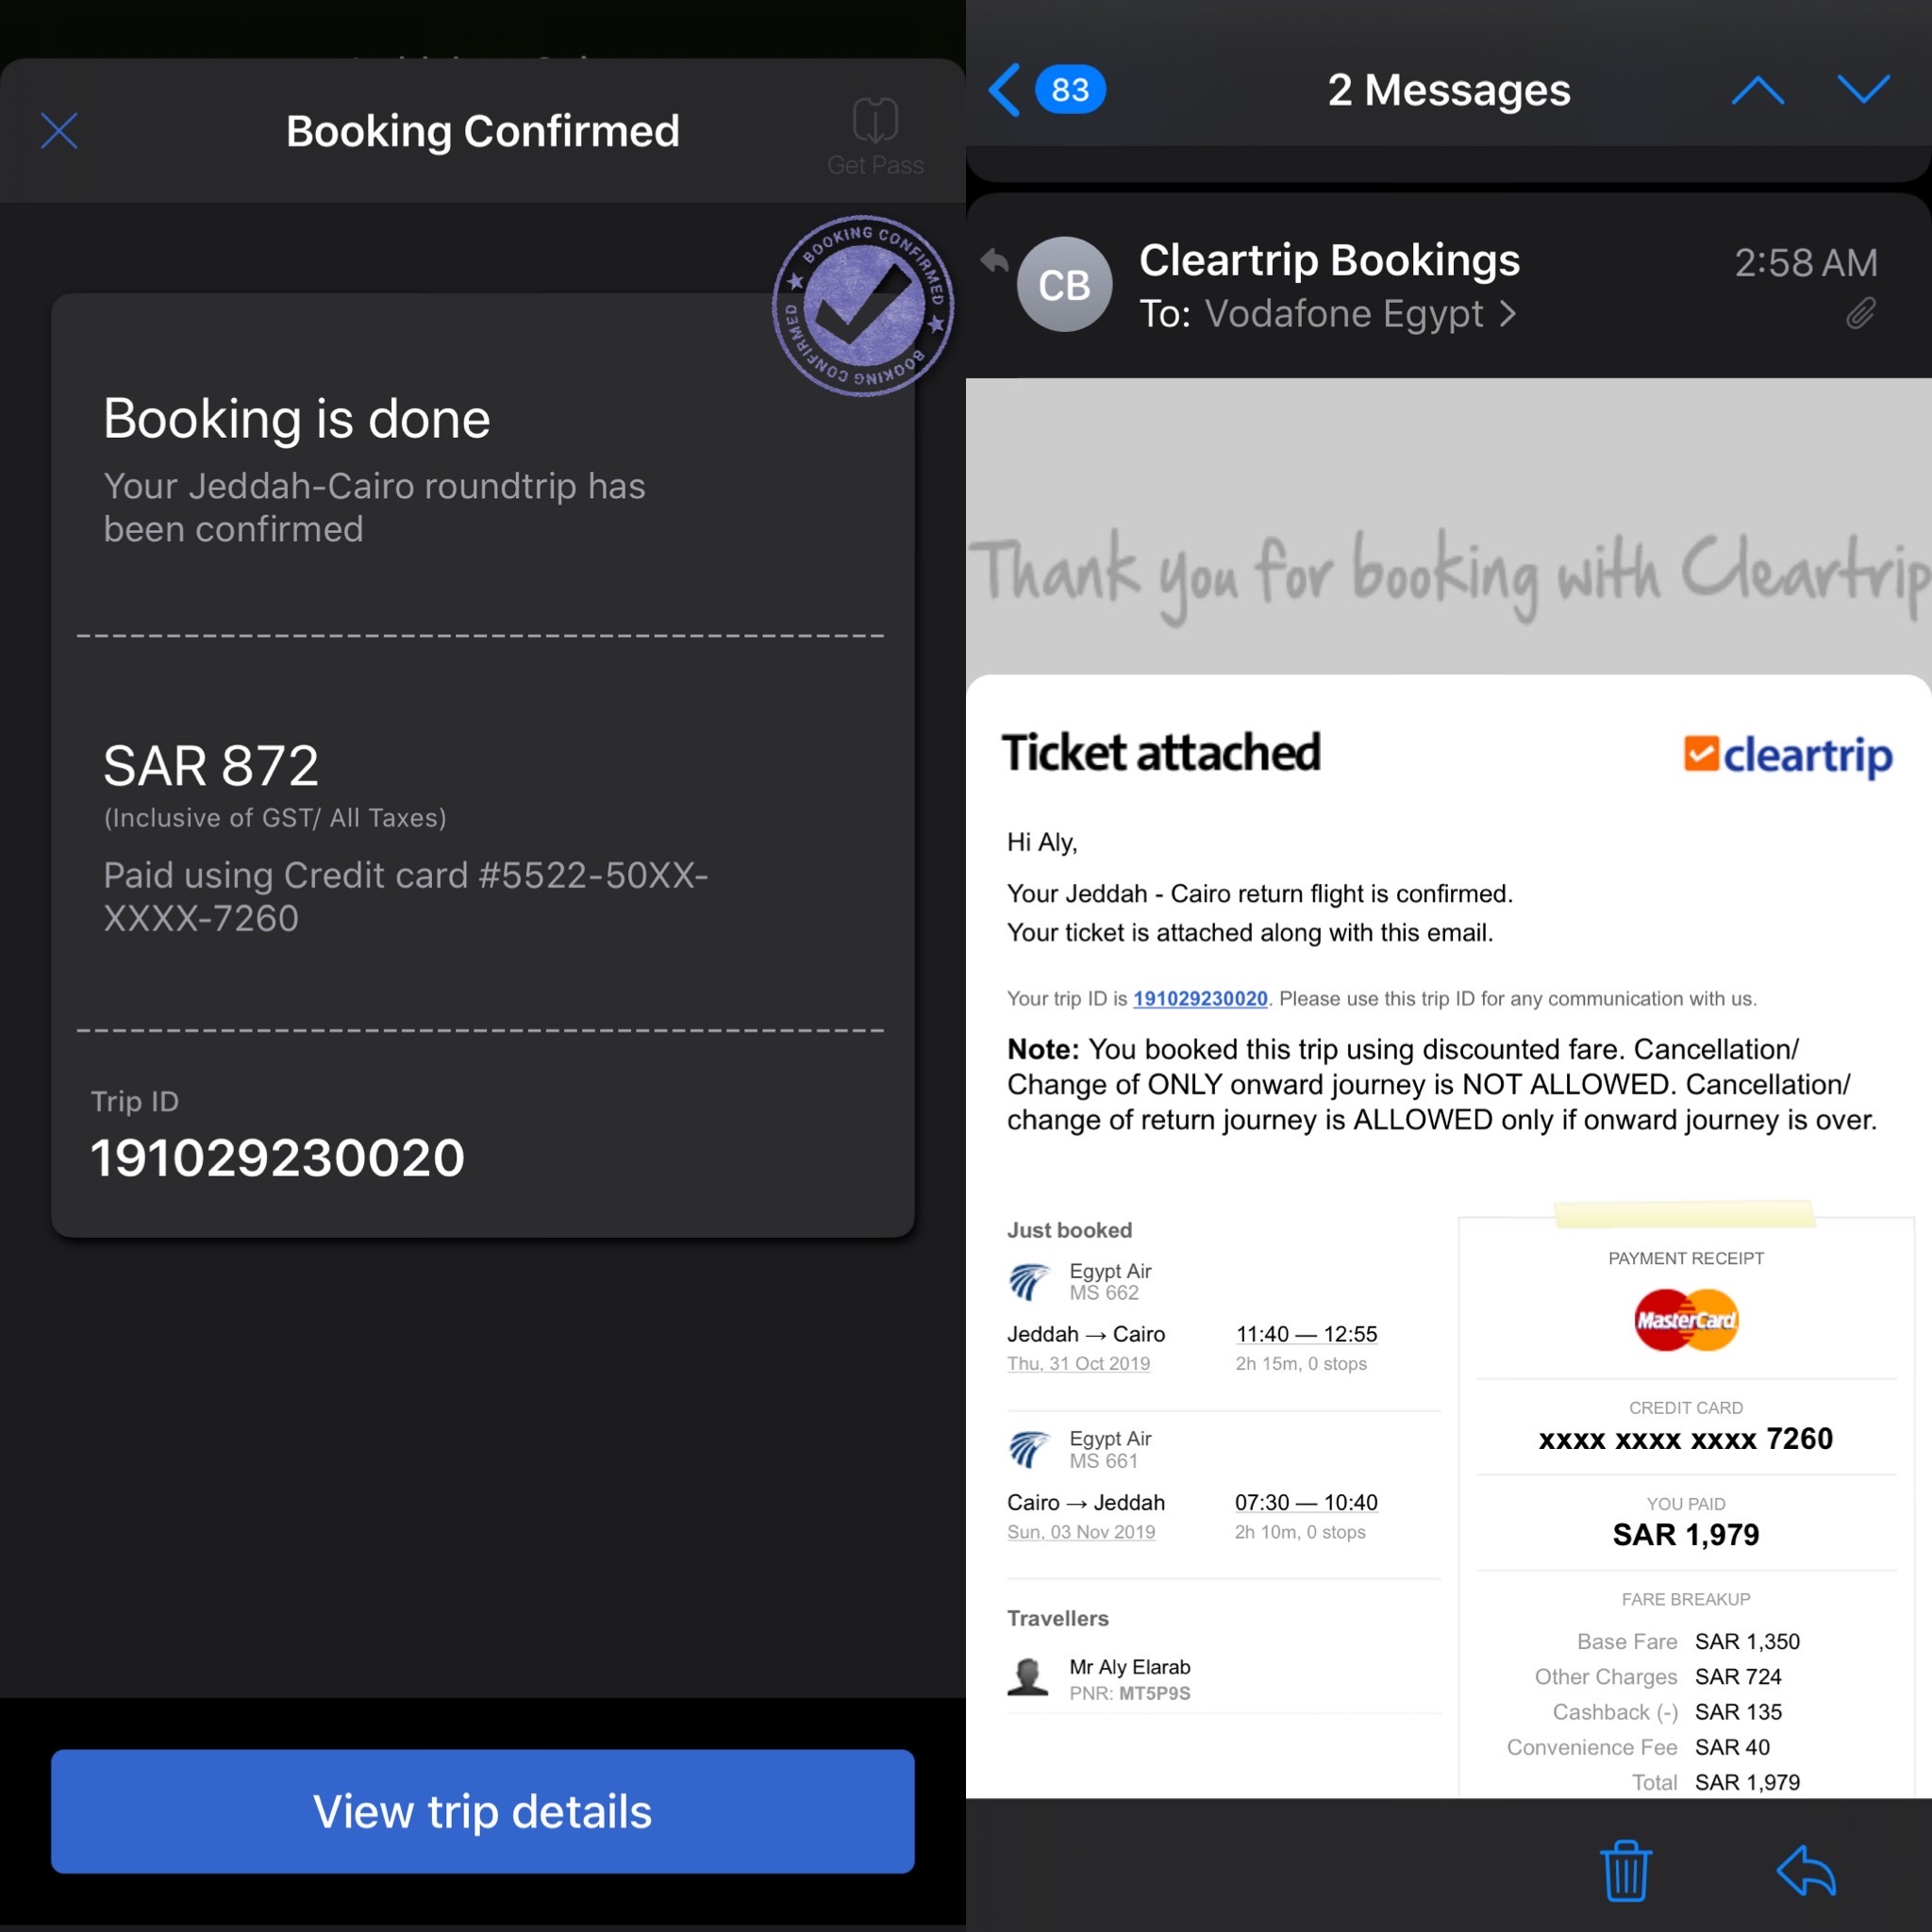Viewport: 1932px width, 1932px height.
Task: Reply using the bottom reply arrow
Action: click(1806, 1870)
